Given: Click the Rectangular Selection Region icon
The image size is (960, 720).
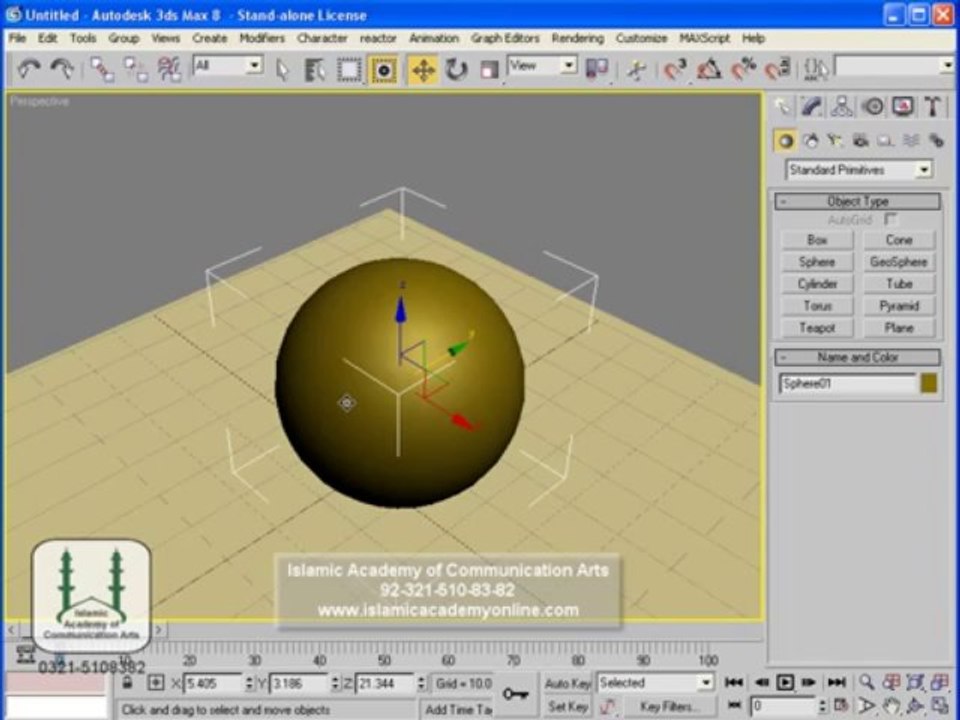Looking at the screenshot, I should [349, 70].
